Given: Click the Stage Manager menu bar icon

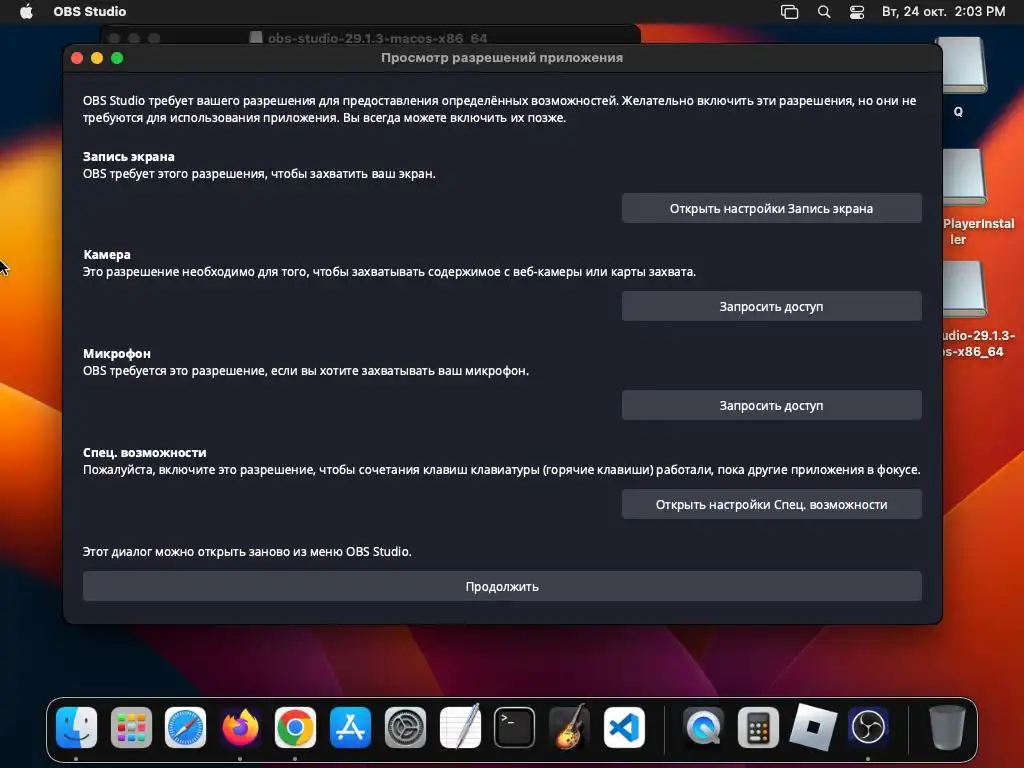Looking at the screenshot, I should click(x=790, y=12).
